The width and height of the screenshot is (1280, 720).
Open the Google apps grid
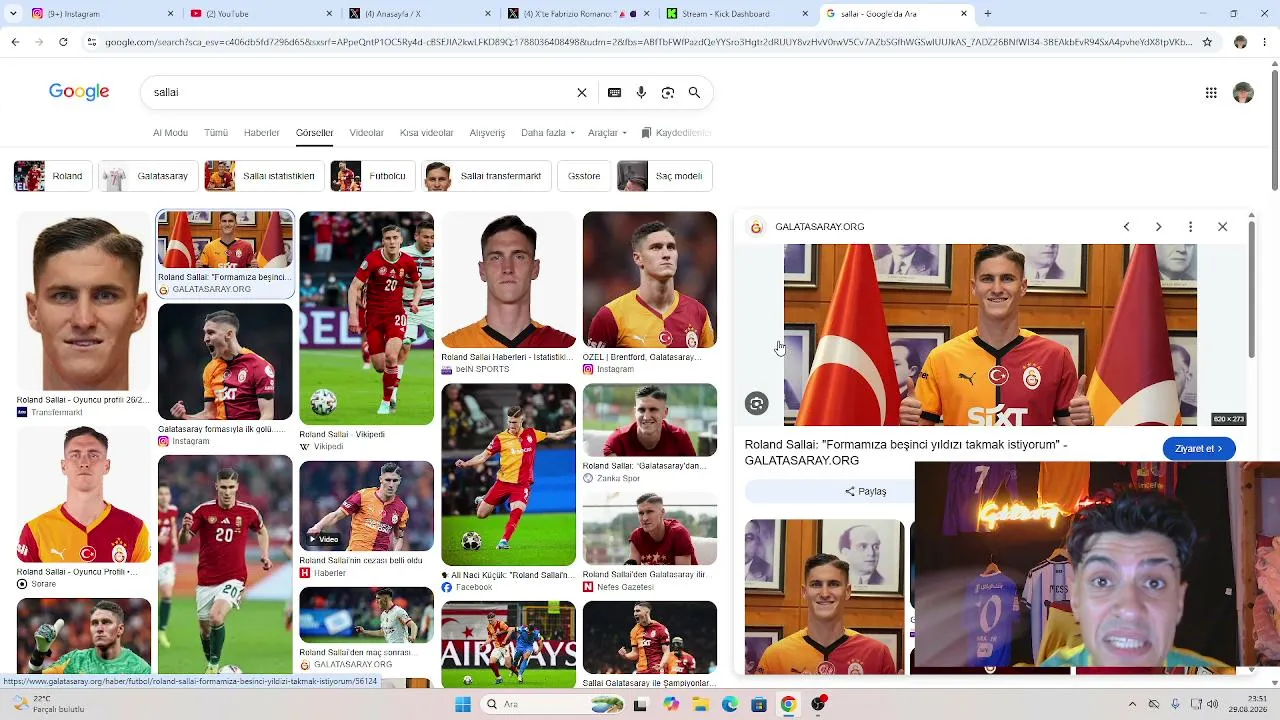click(1211, 93)
